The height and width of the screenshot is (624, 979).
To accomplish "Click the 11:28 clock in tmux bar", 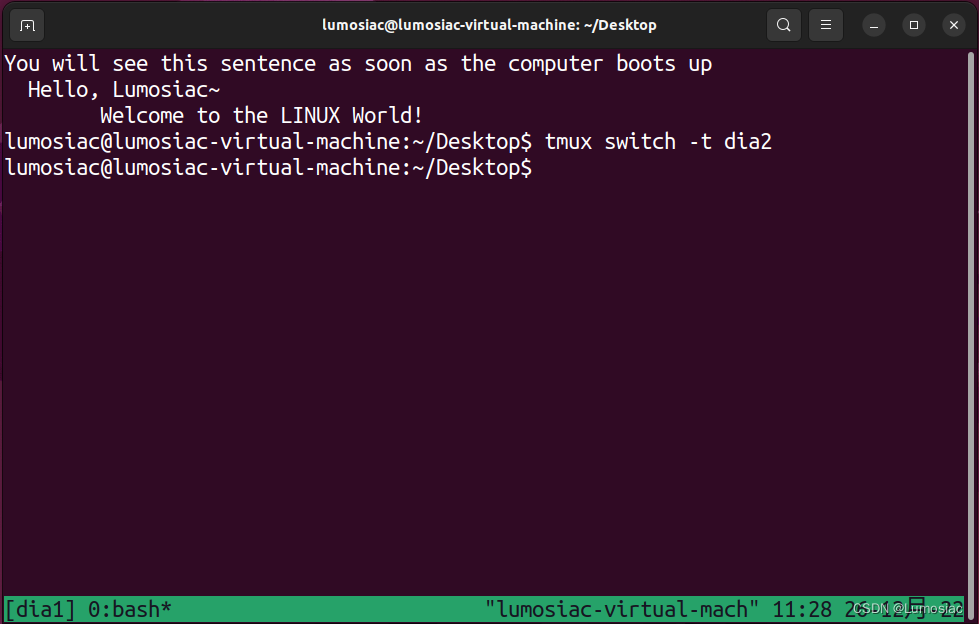I will (796, 609).
